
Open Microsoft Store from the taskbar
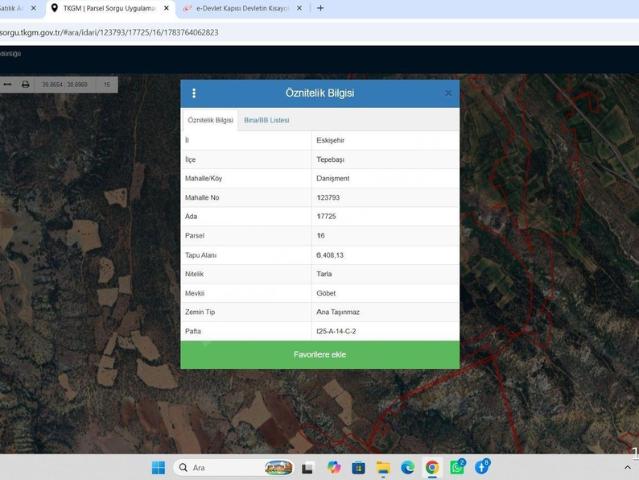(x=359, y=468)
